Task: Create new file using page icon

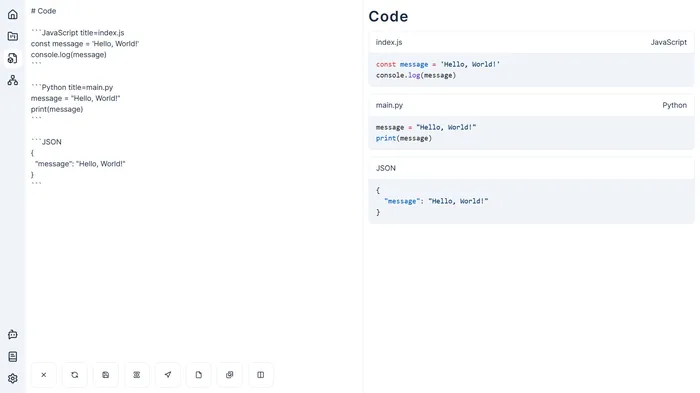Action: click(x=199, y=375)
